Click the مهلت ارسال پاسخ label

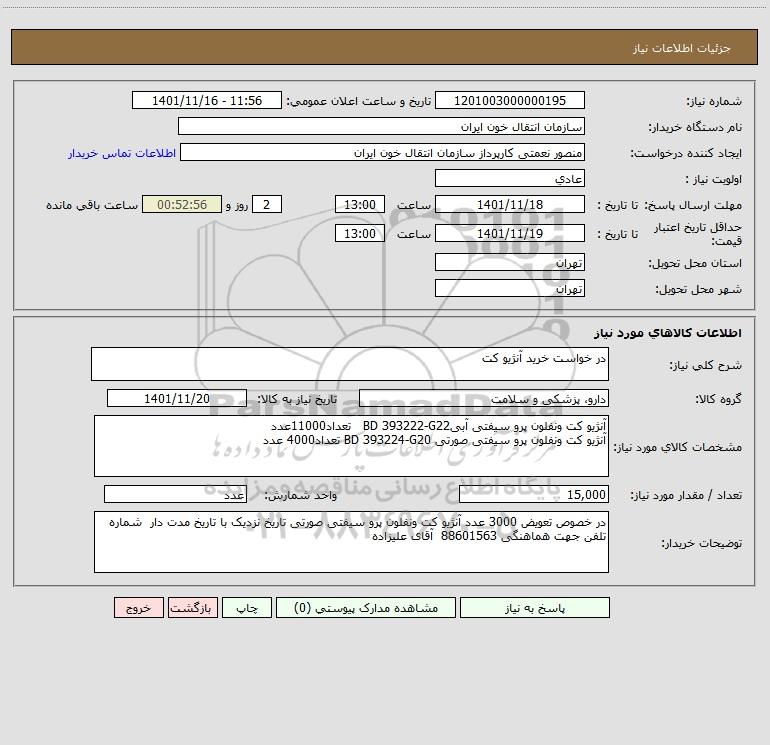[x=692, y=205]
